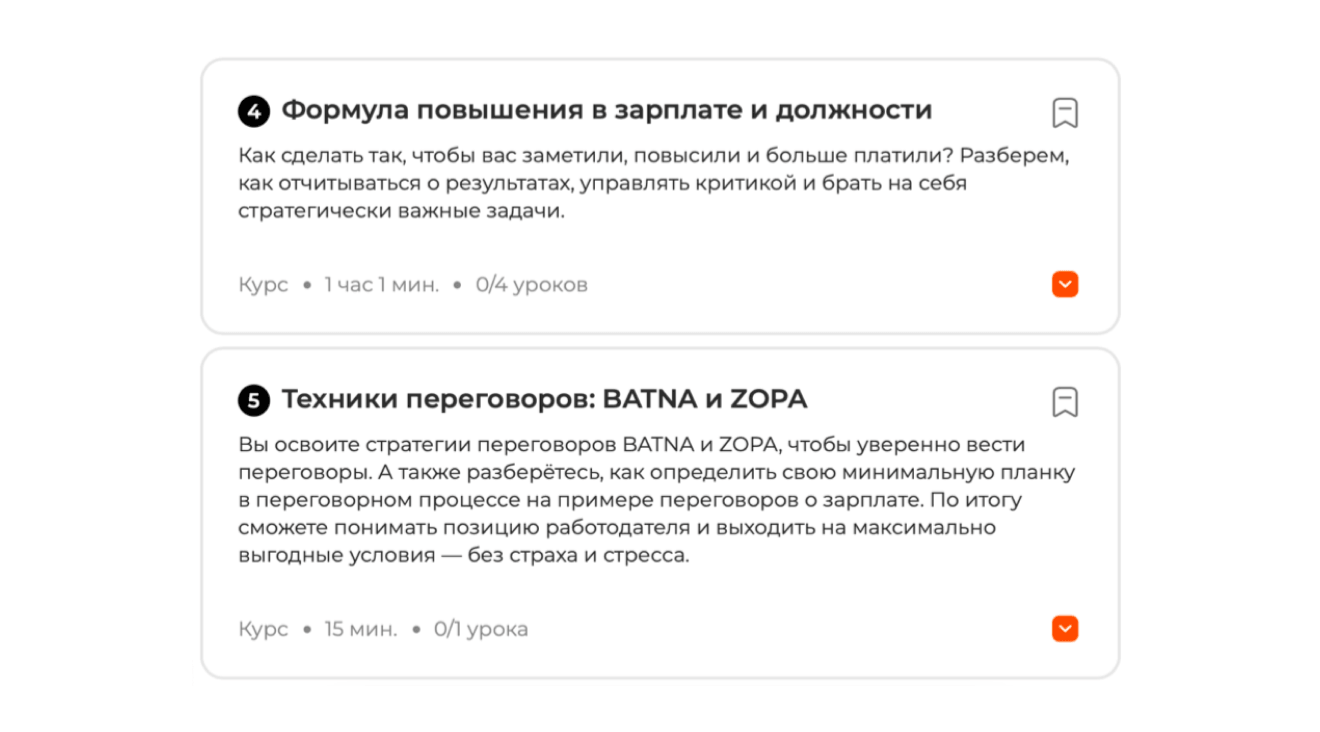Viewport: 1320px width, 732px height.
Task: Click the line starting "Как сделать так"
Action: coord(654,157)
